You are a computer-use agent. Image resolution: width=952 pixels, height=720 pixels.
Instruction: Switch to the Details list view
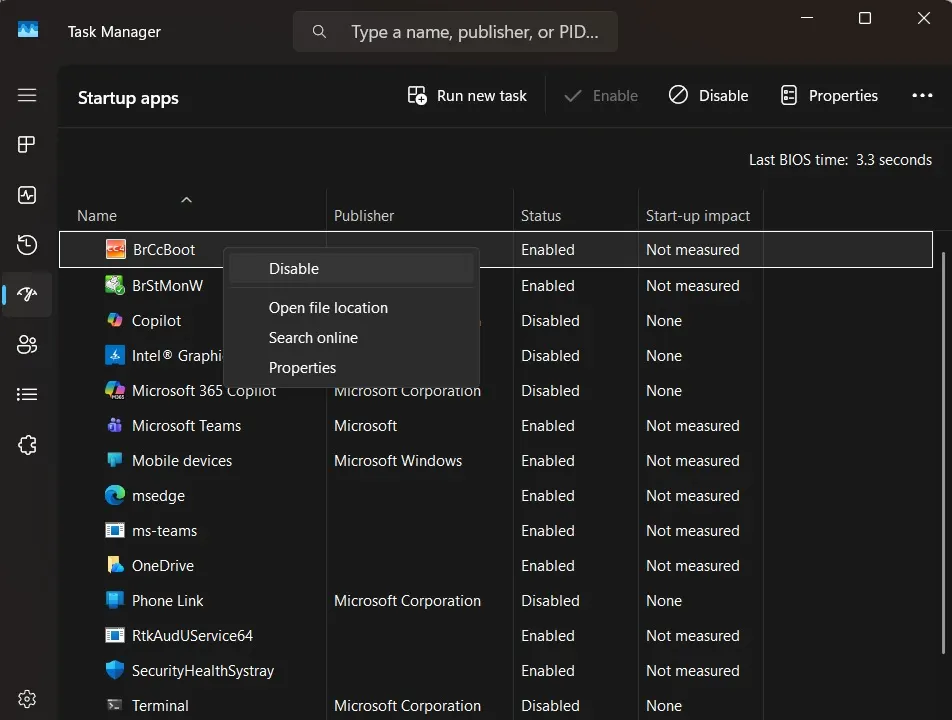pyautogui.click(x=27, y=394)
